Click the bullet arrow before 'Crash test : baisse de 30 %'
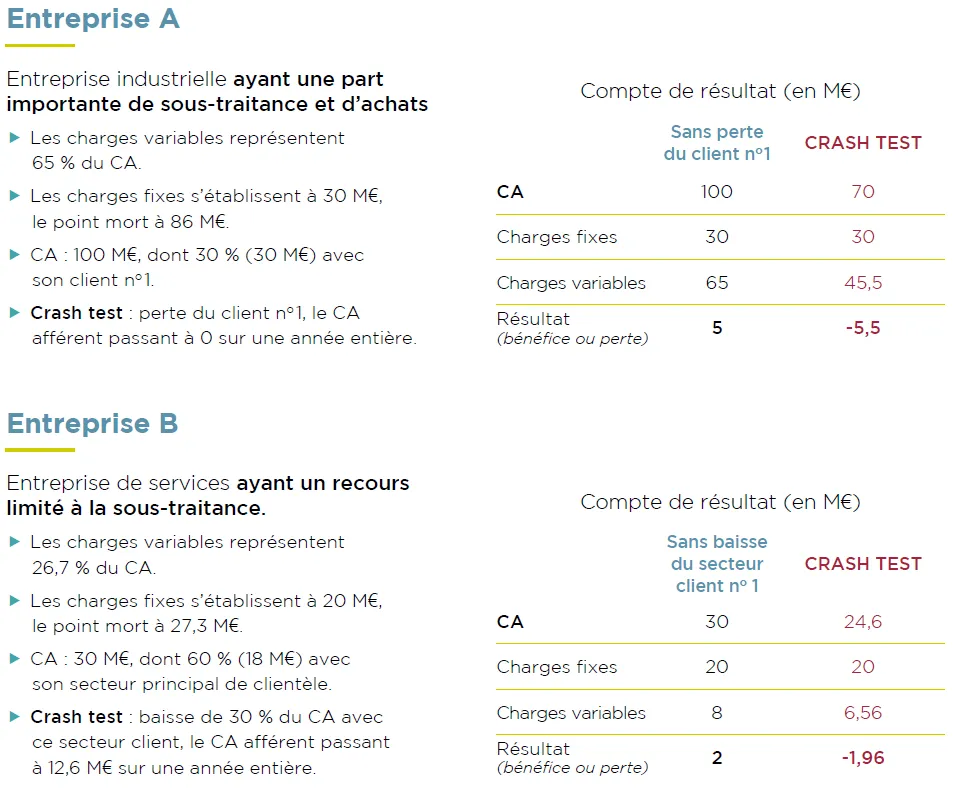This screenshot has height=790, width=955. pos(14,716)
